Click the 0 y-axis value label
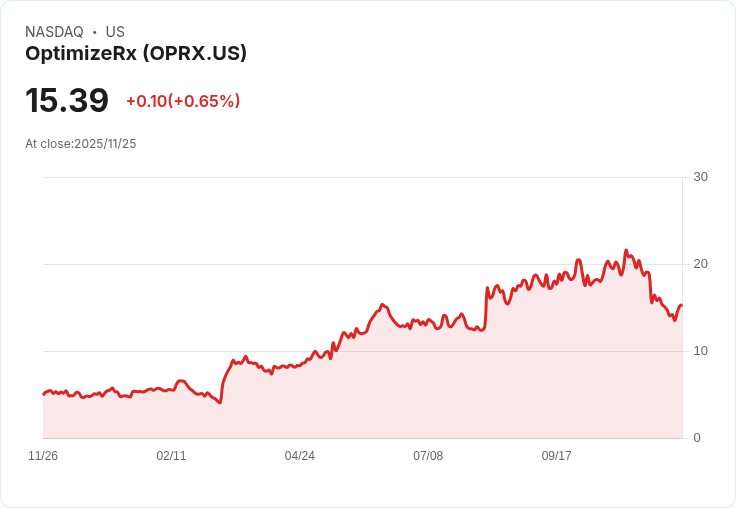This screenshot has height=508, width=736. 697,438
